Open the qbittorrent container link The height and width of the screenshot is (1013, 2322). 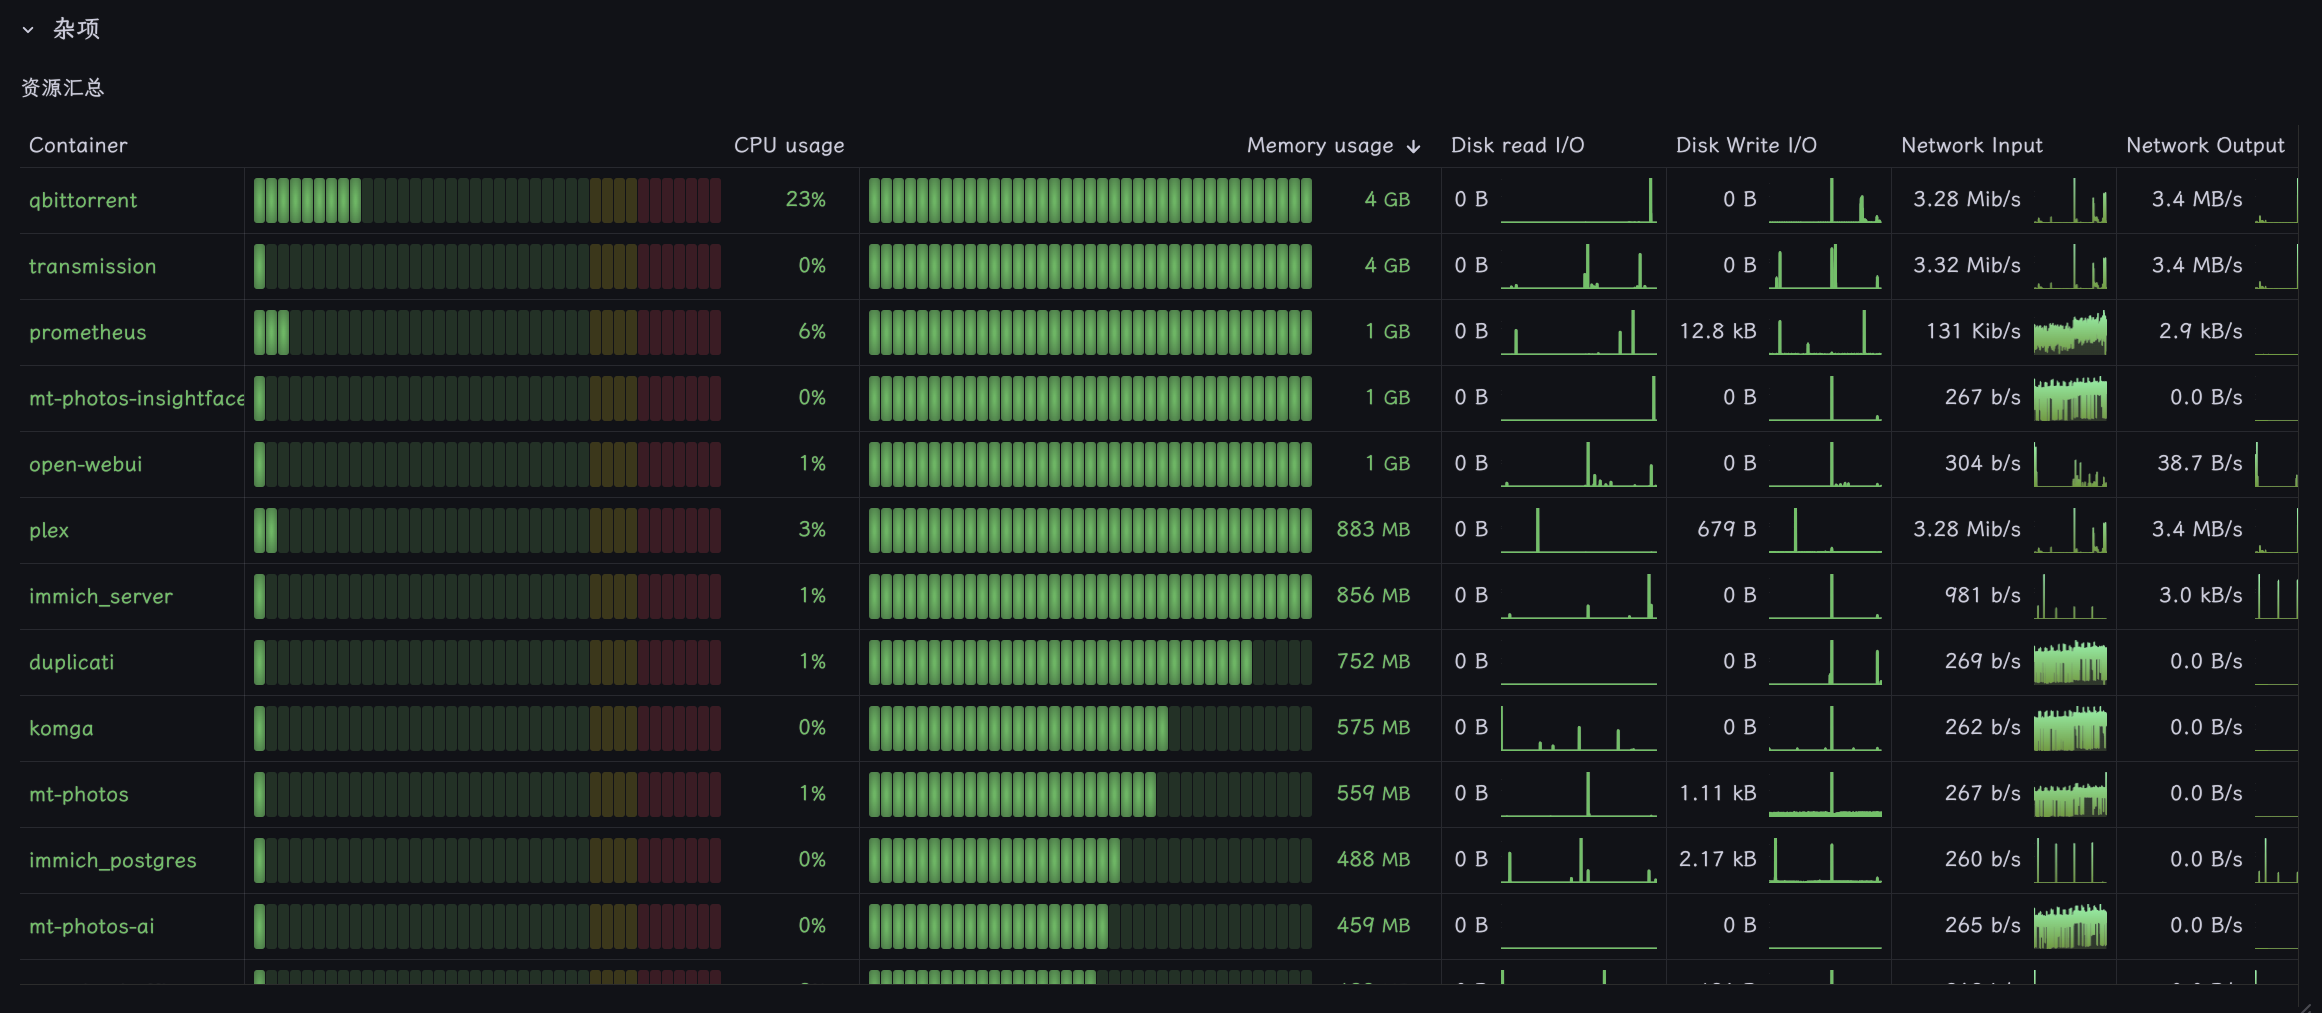[83, 200]
